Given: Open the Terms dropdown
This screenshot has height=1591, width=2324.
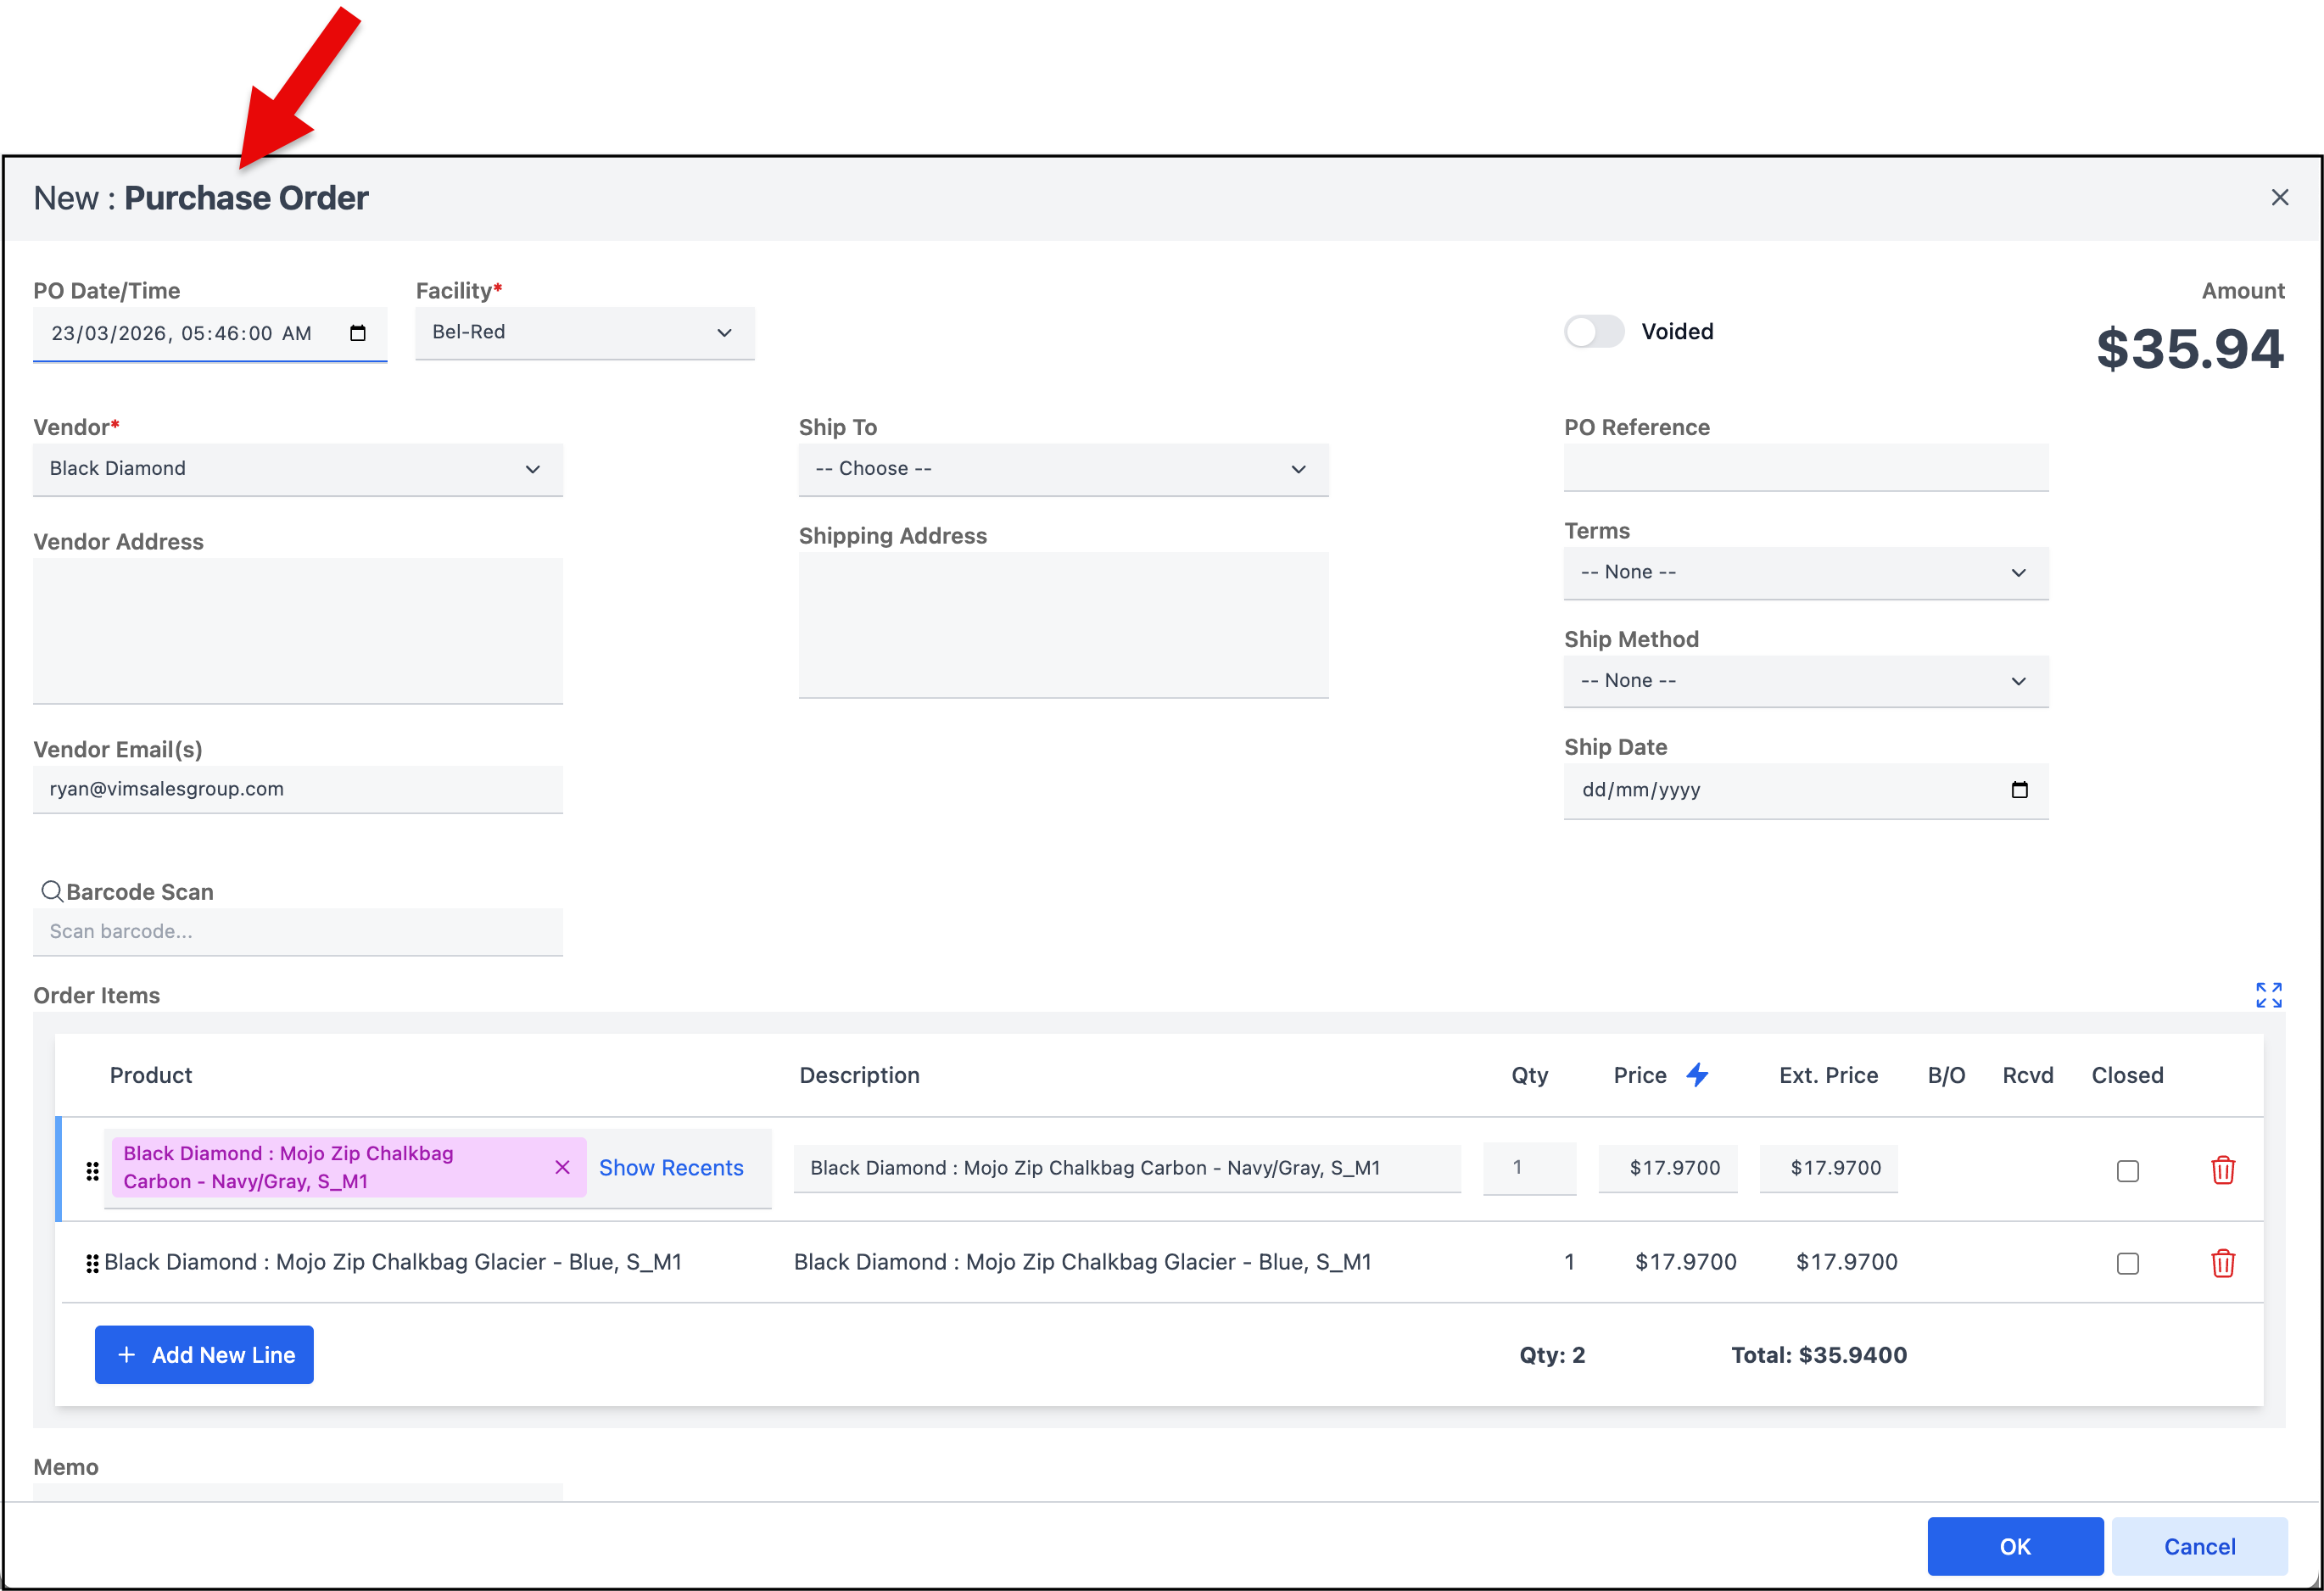Looking at the screenshot, I should [1805, 573].
